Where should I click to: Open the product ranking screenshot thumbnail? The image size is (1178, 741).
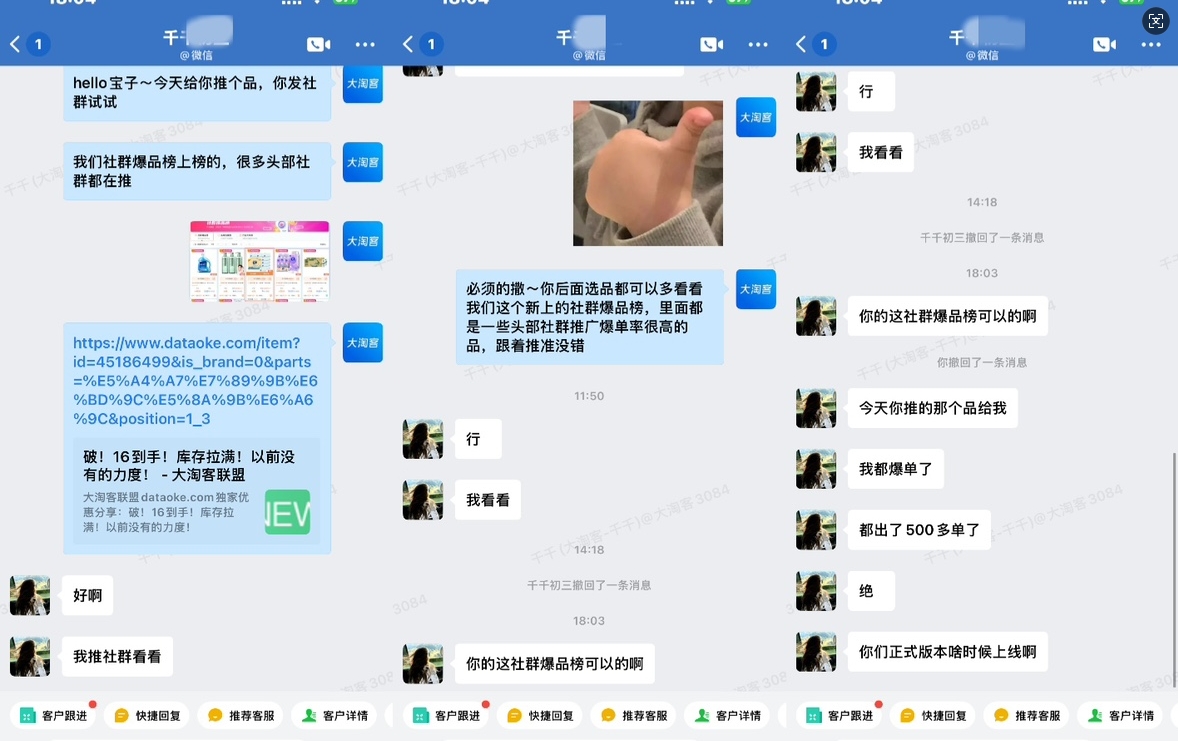pos(260,261)
